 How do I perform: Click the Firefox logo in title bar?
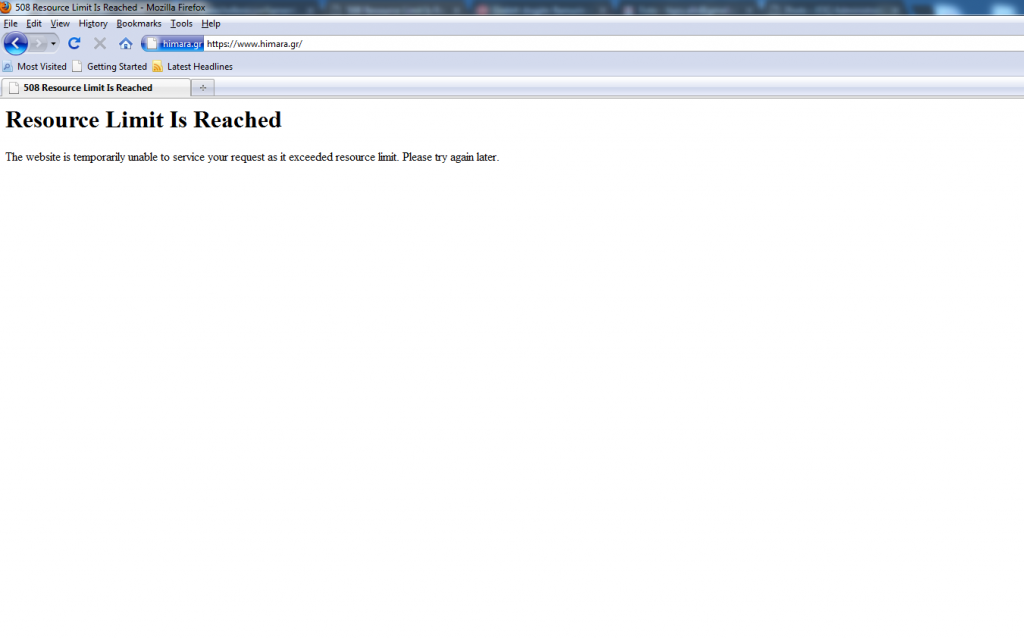coord(6,7)
